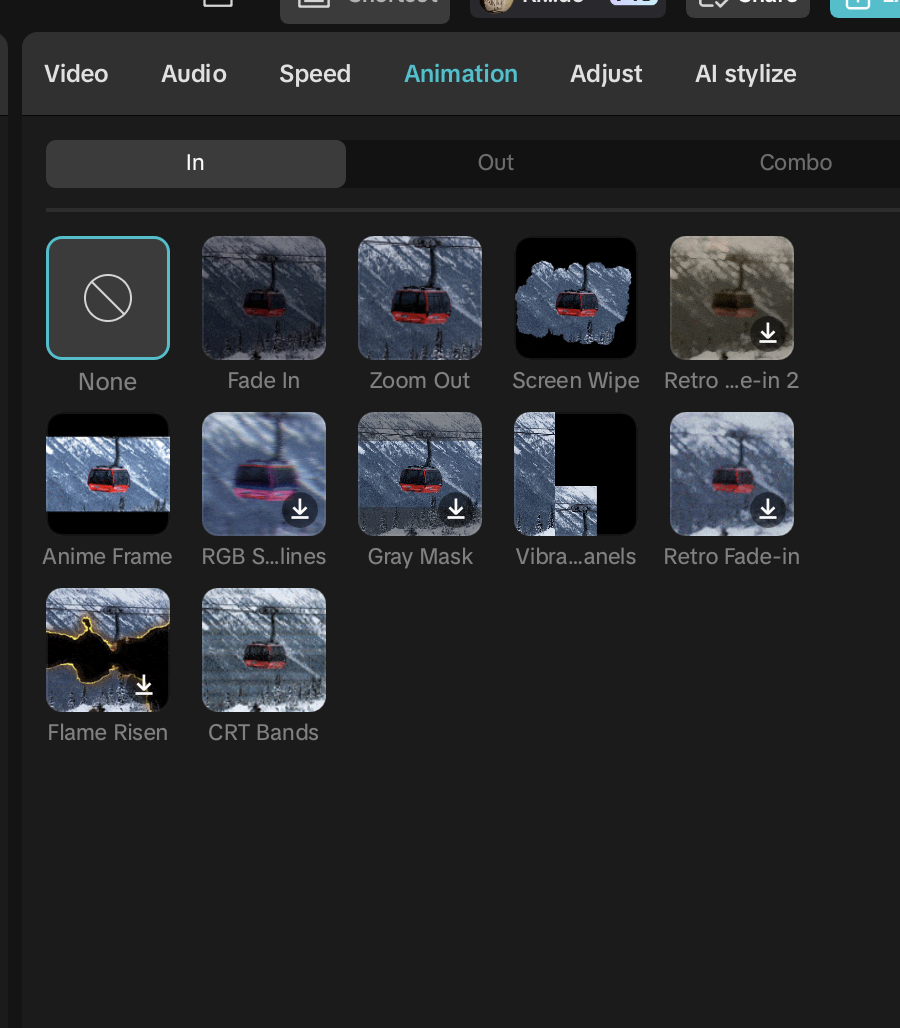Choose the Zoom Out animation preset
Viewport: 900px width, 1028px height.
pyautogui.click(x=420, y=298)
